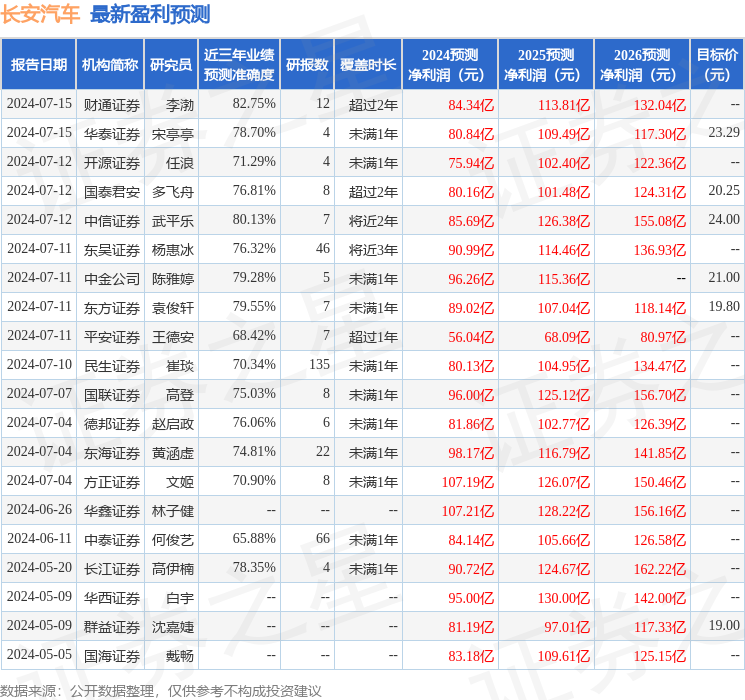Click analyst name 杨惠冰

point(173,250)
